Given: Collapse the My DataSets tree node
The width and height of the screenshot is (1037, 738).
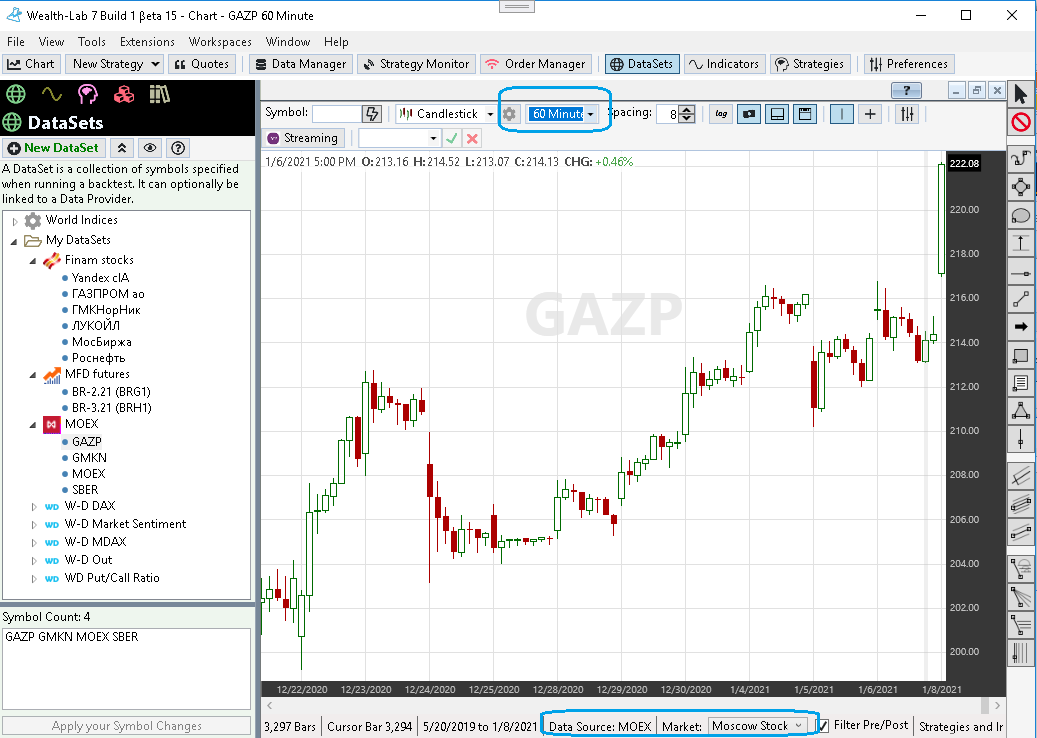Looking at the screenshot, I should coord(15,241).
